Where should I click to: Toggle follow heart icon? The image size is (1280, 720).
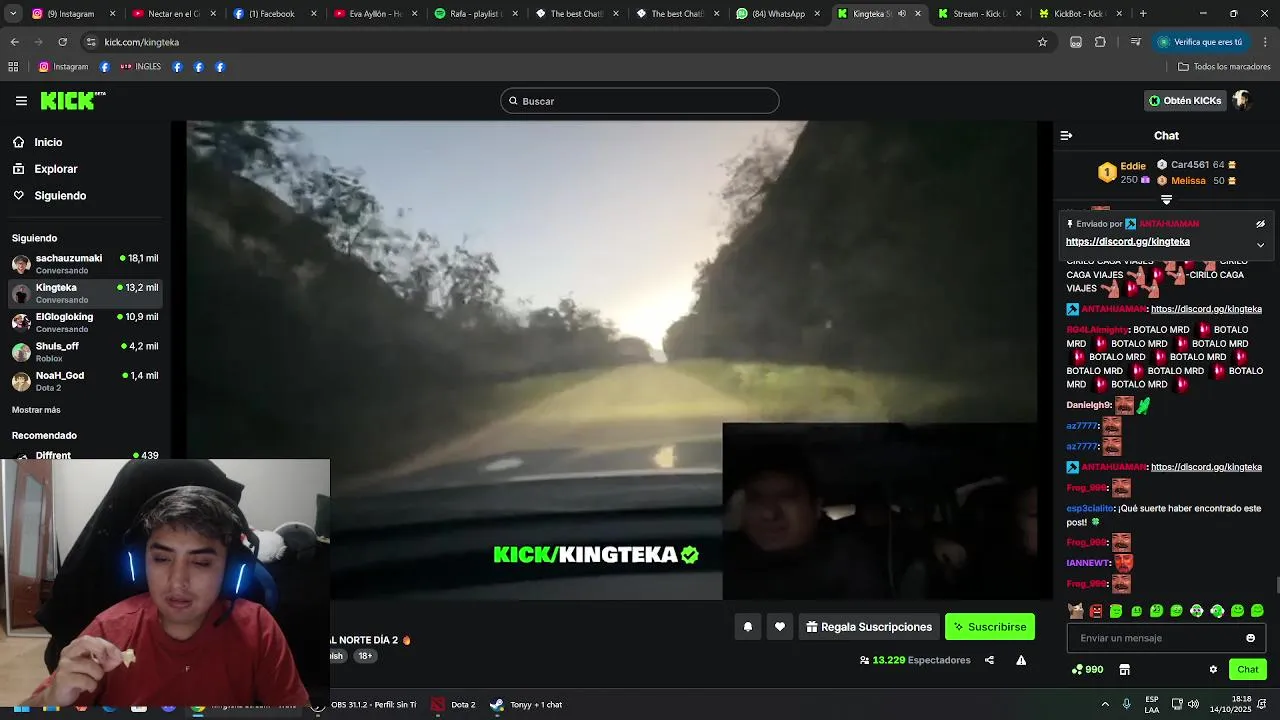click(780, 627)
